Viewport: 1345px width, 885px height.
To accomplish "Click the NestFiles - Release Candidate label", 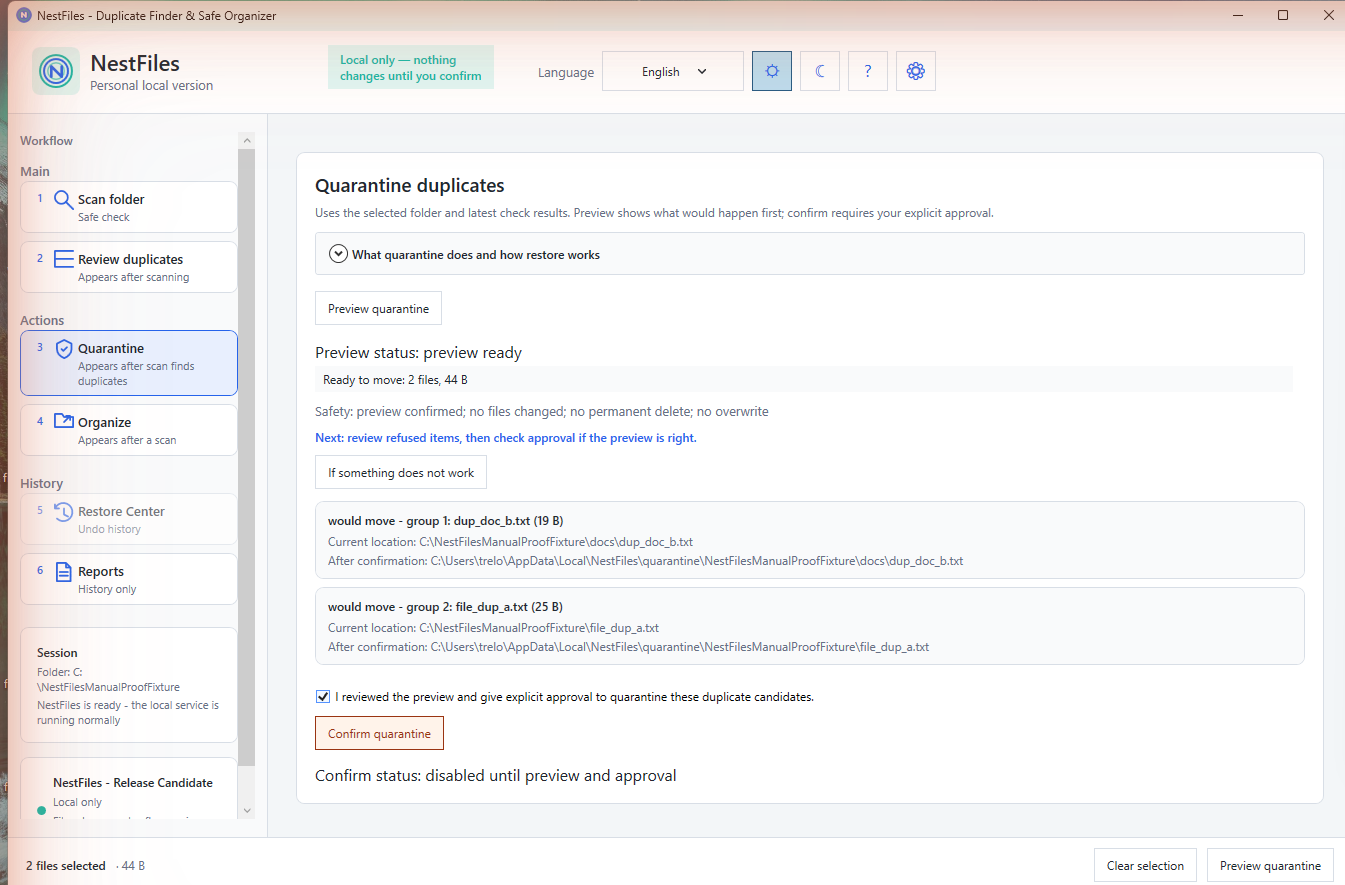I will pos(133,783).
